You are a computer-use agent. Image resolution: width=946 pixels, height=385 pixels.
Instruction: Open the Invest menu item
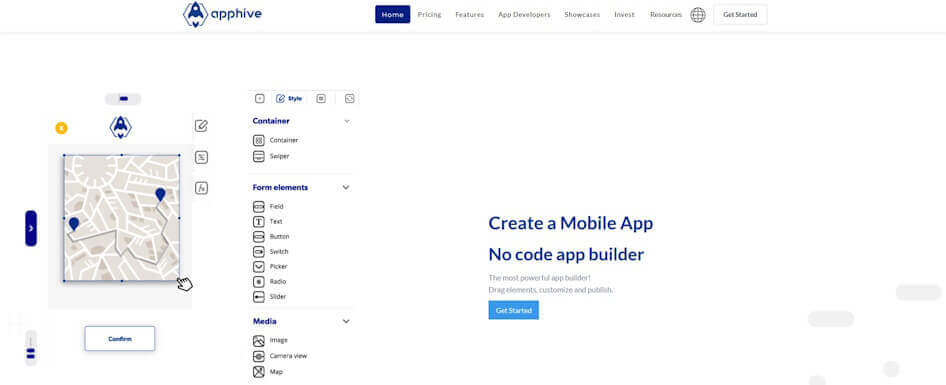[624, 14]
